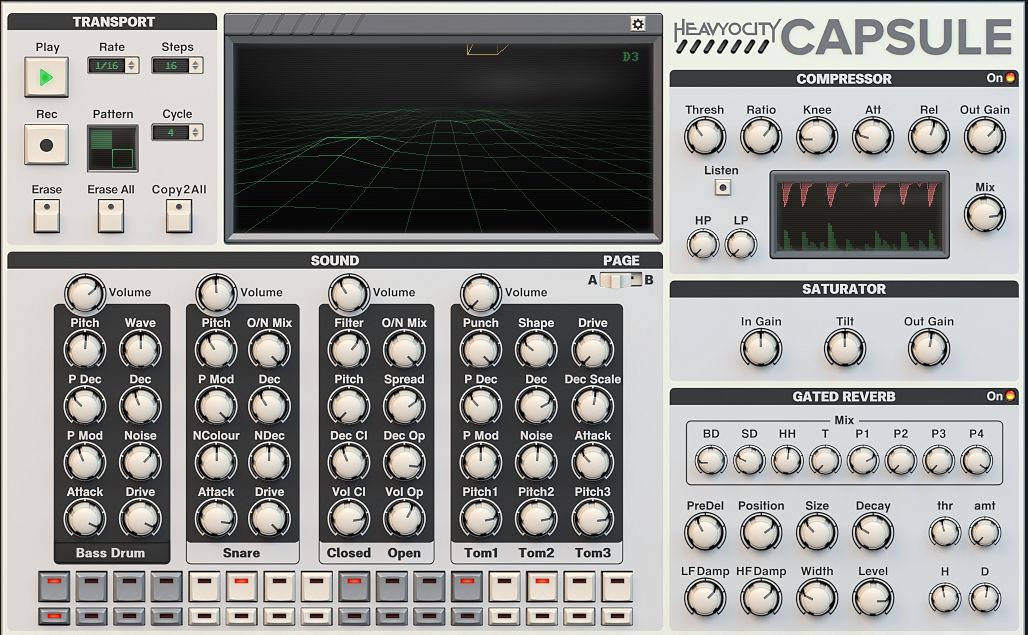The width and height of the screenshot is (1028, 635).
Task: Click the compressor LP filter knob
Action: click(741, 245)
